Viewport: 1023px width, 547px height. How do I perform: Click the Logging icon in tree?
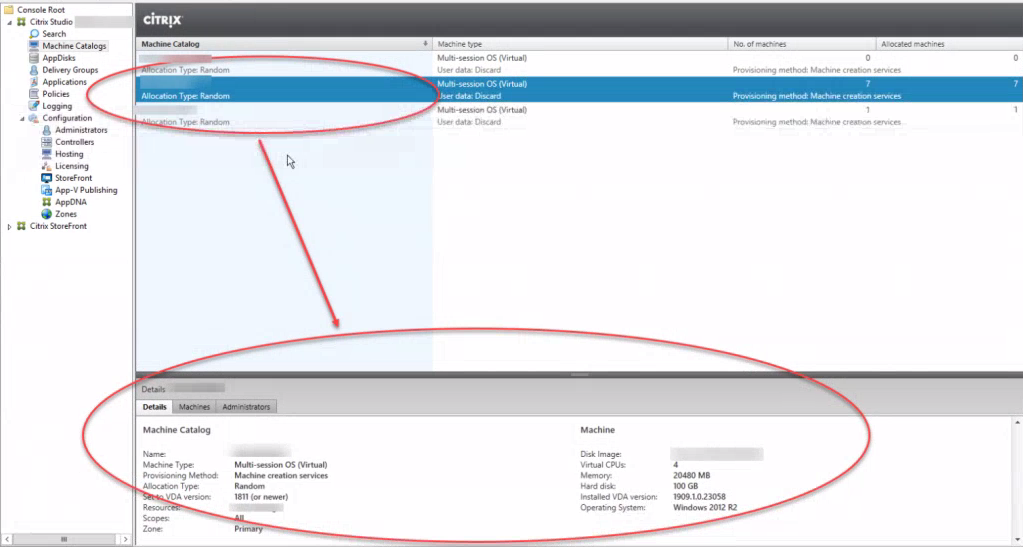pyautogui.click(x=35, y=106)
